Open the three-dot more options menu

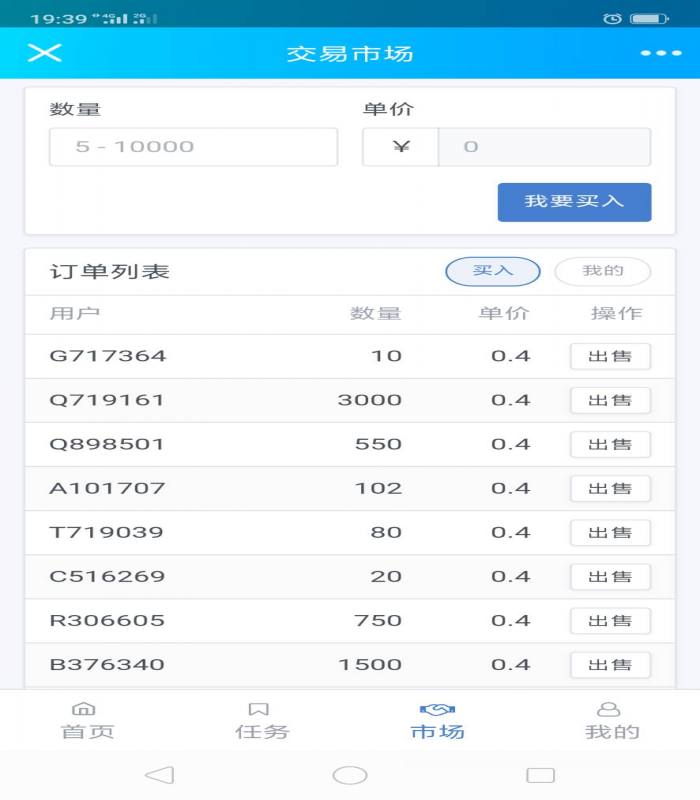[x=660, y=53]
